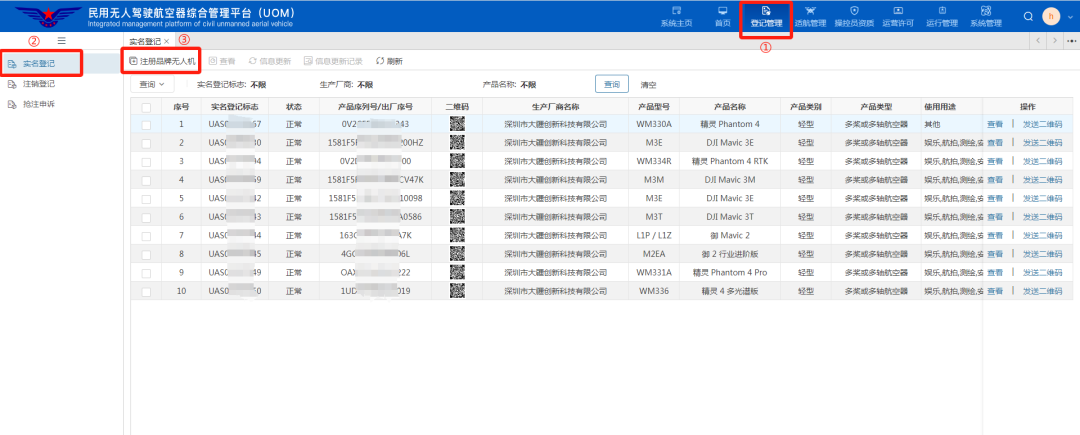Open the 运营许可 navigation item
Screen dimensions: 1080x435
(x=897, y=17)
